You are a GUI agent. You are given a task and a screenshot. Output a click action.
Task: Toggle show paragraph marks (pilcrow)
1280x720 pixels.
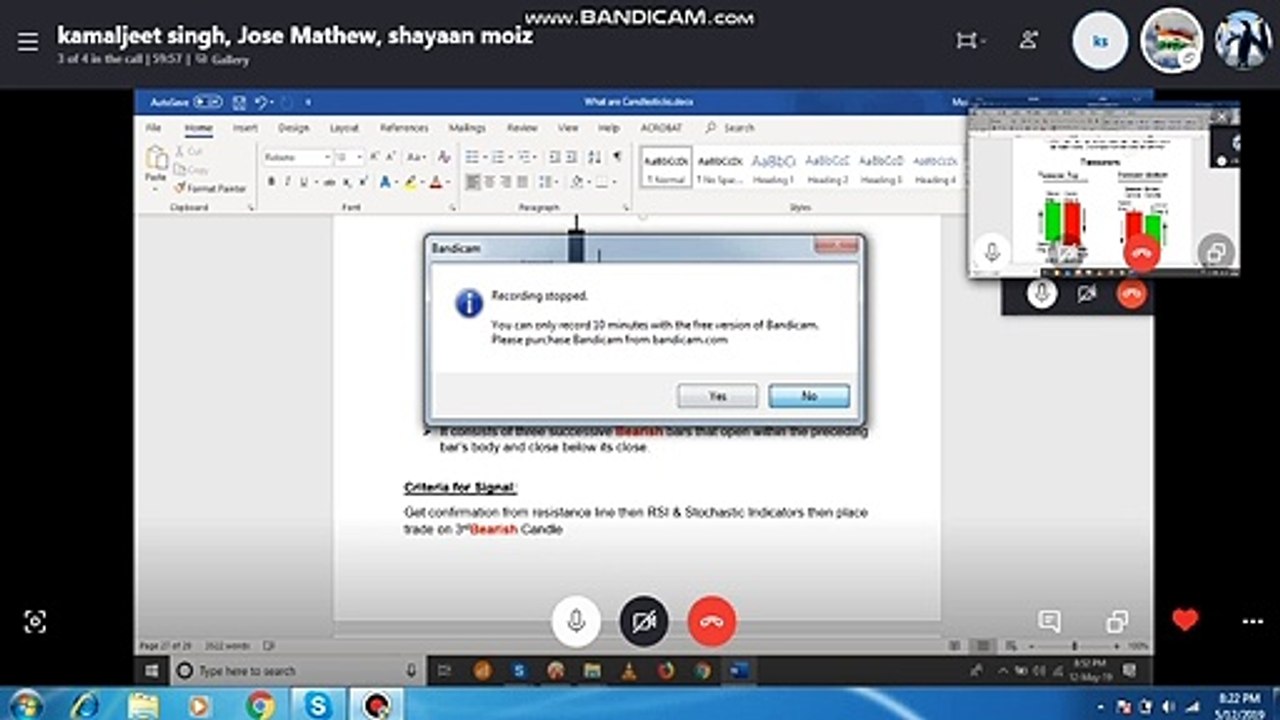[x=617, y=157]
